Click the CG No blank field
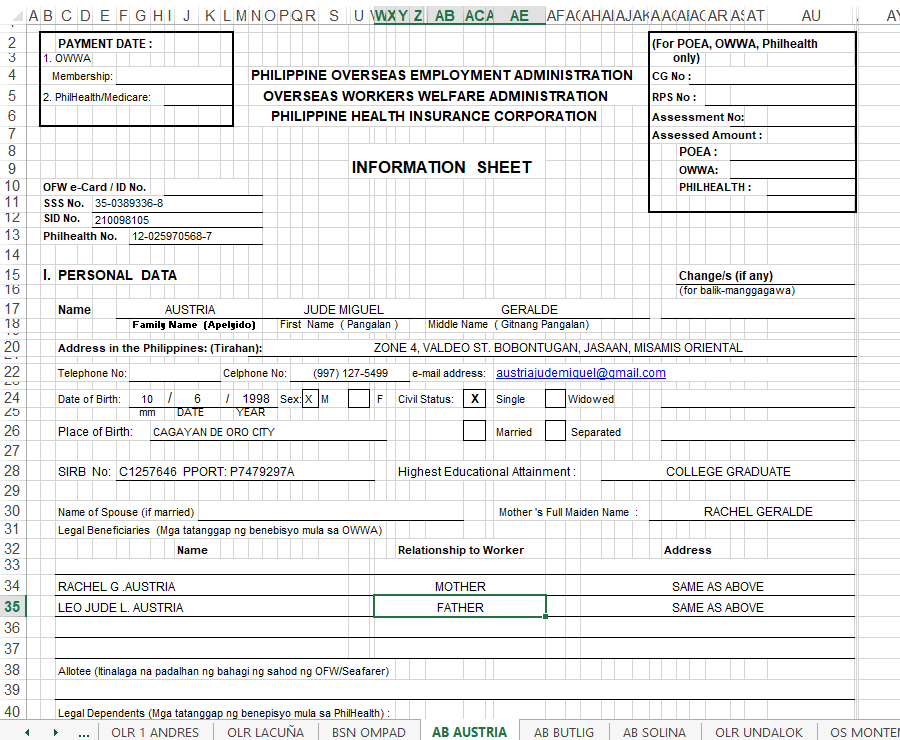Image resolution: width=900 pixels, height=740 pixels. (772, 76)
